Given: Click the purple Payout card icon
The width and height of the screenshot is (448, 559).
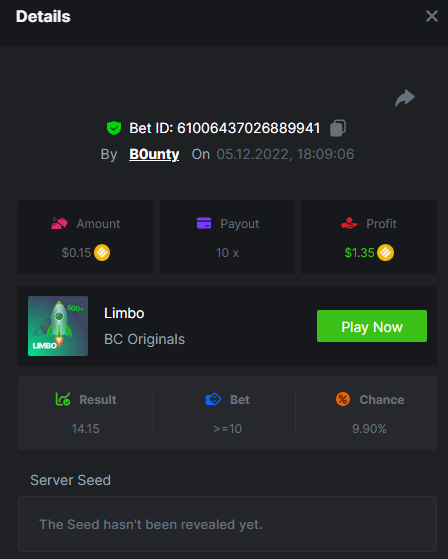Looking at the screenshot, I should [204, 223].
